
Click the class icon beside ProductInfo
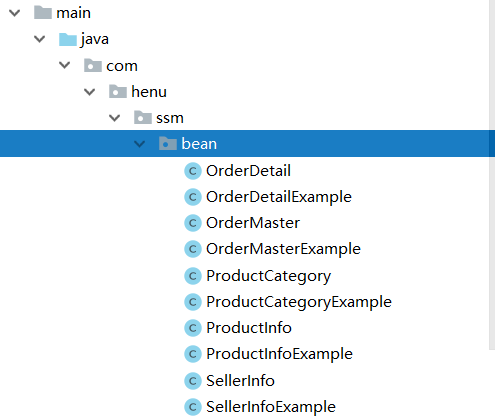193,328
